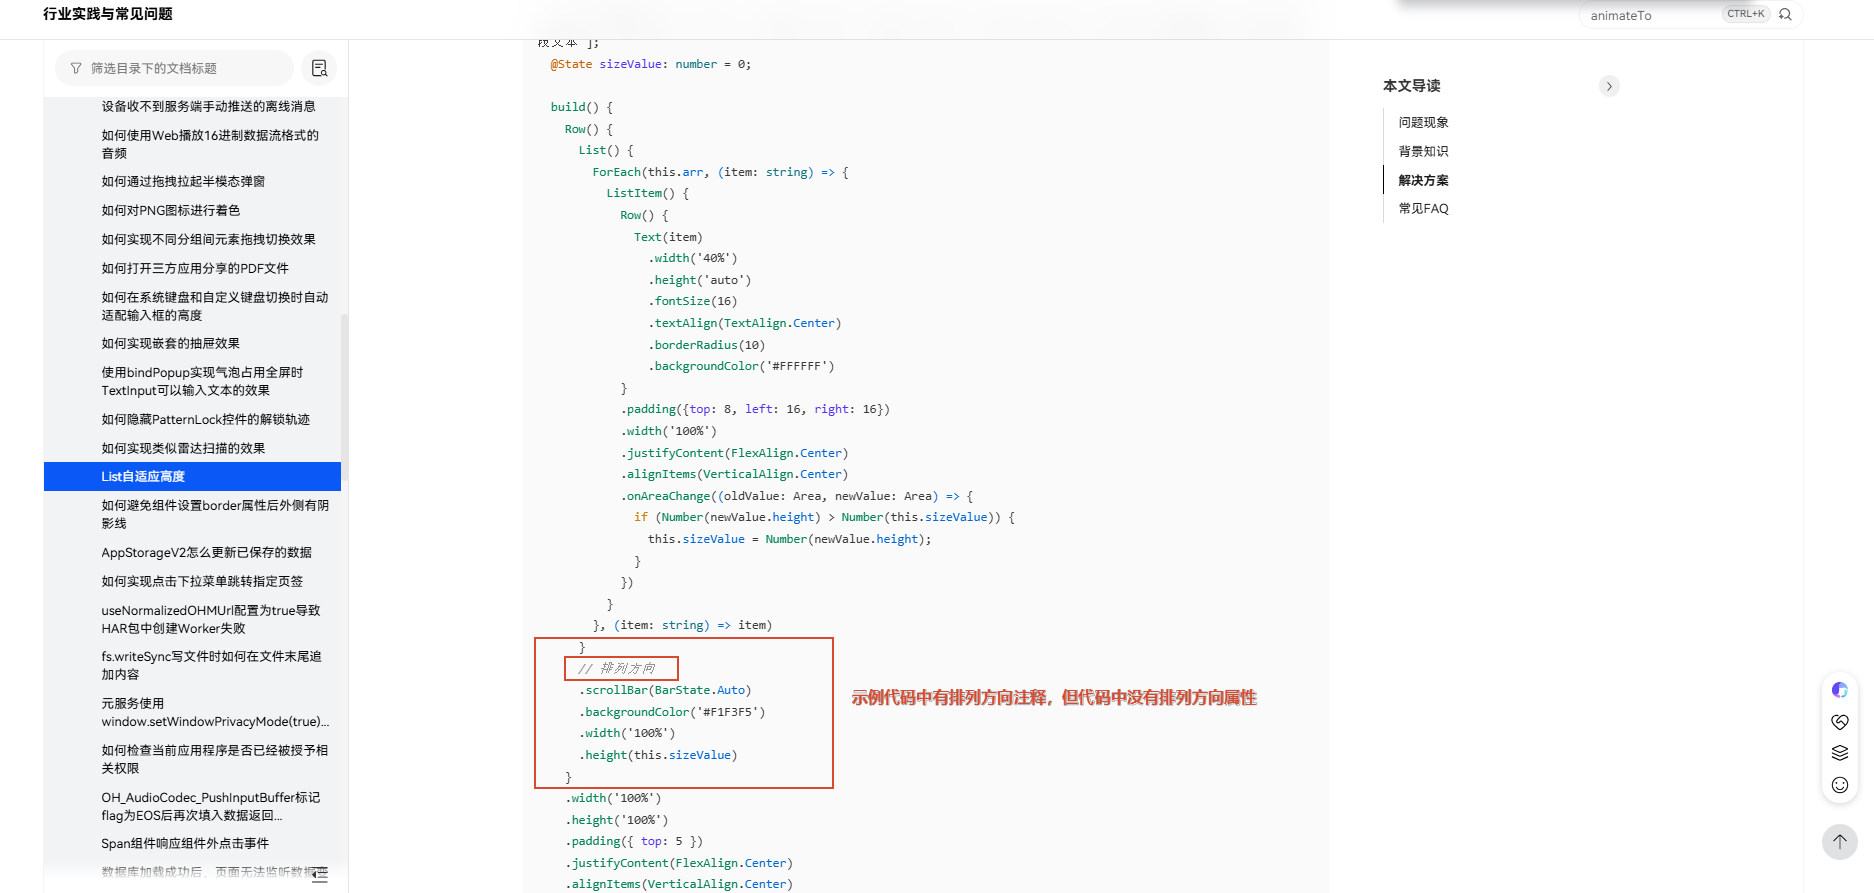Open fs.writeSync写文件时 article
The width and height of the screenshot is (1874, 893).
pos(211,665)
